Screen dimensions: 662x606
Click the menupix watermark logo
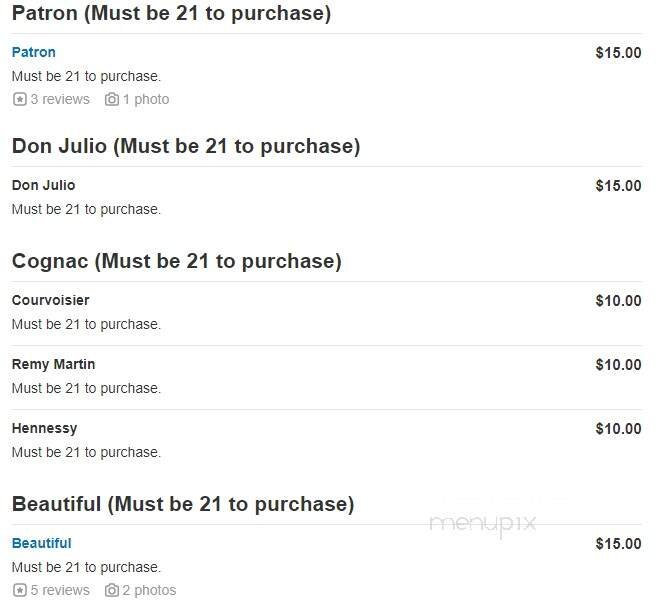pyautogui.click(x=483, y=523)
